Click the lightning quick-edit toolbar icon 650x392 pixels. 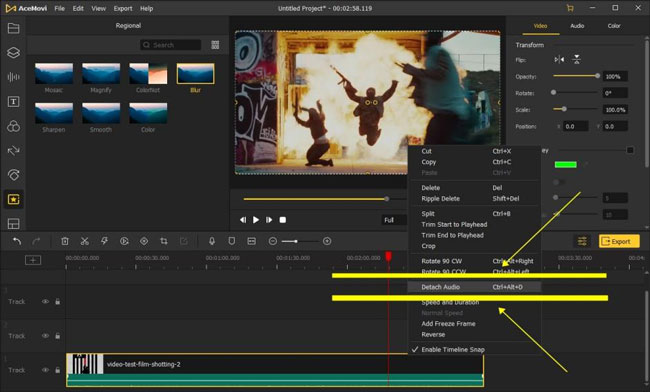[x=104, y=241]
